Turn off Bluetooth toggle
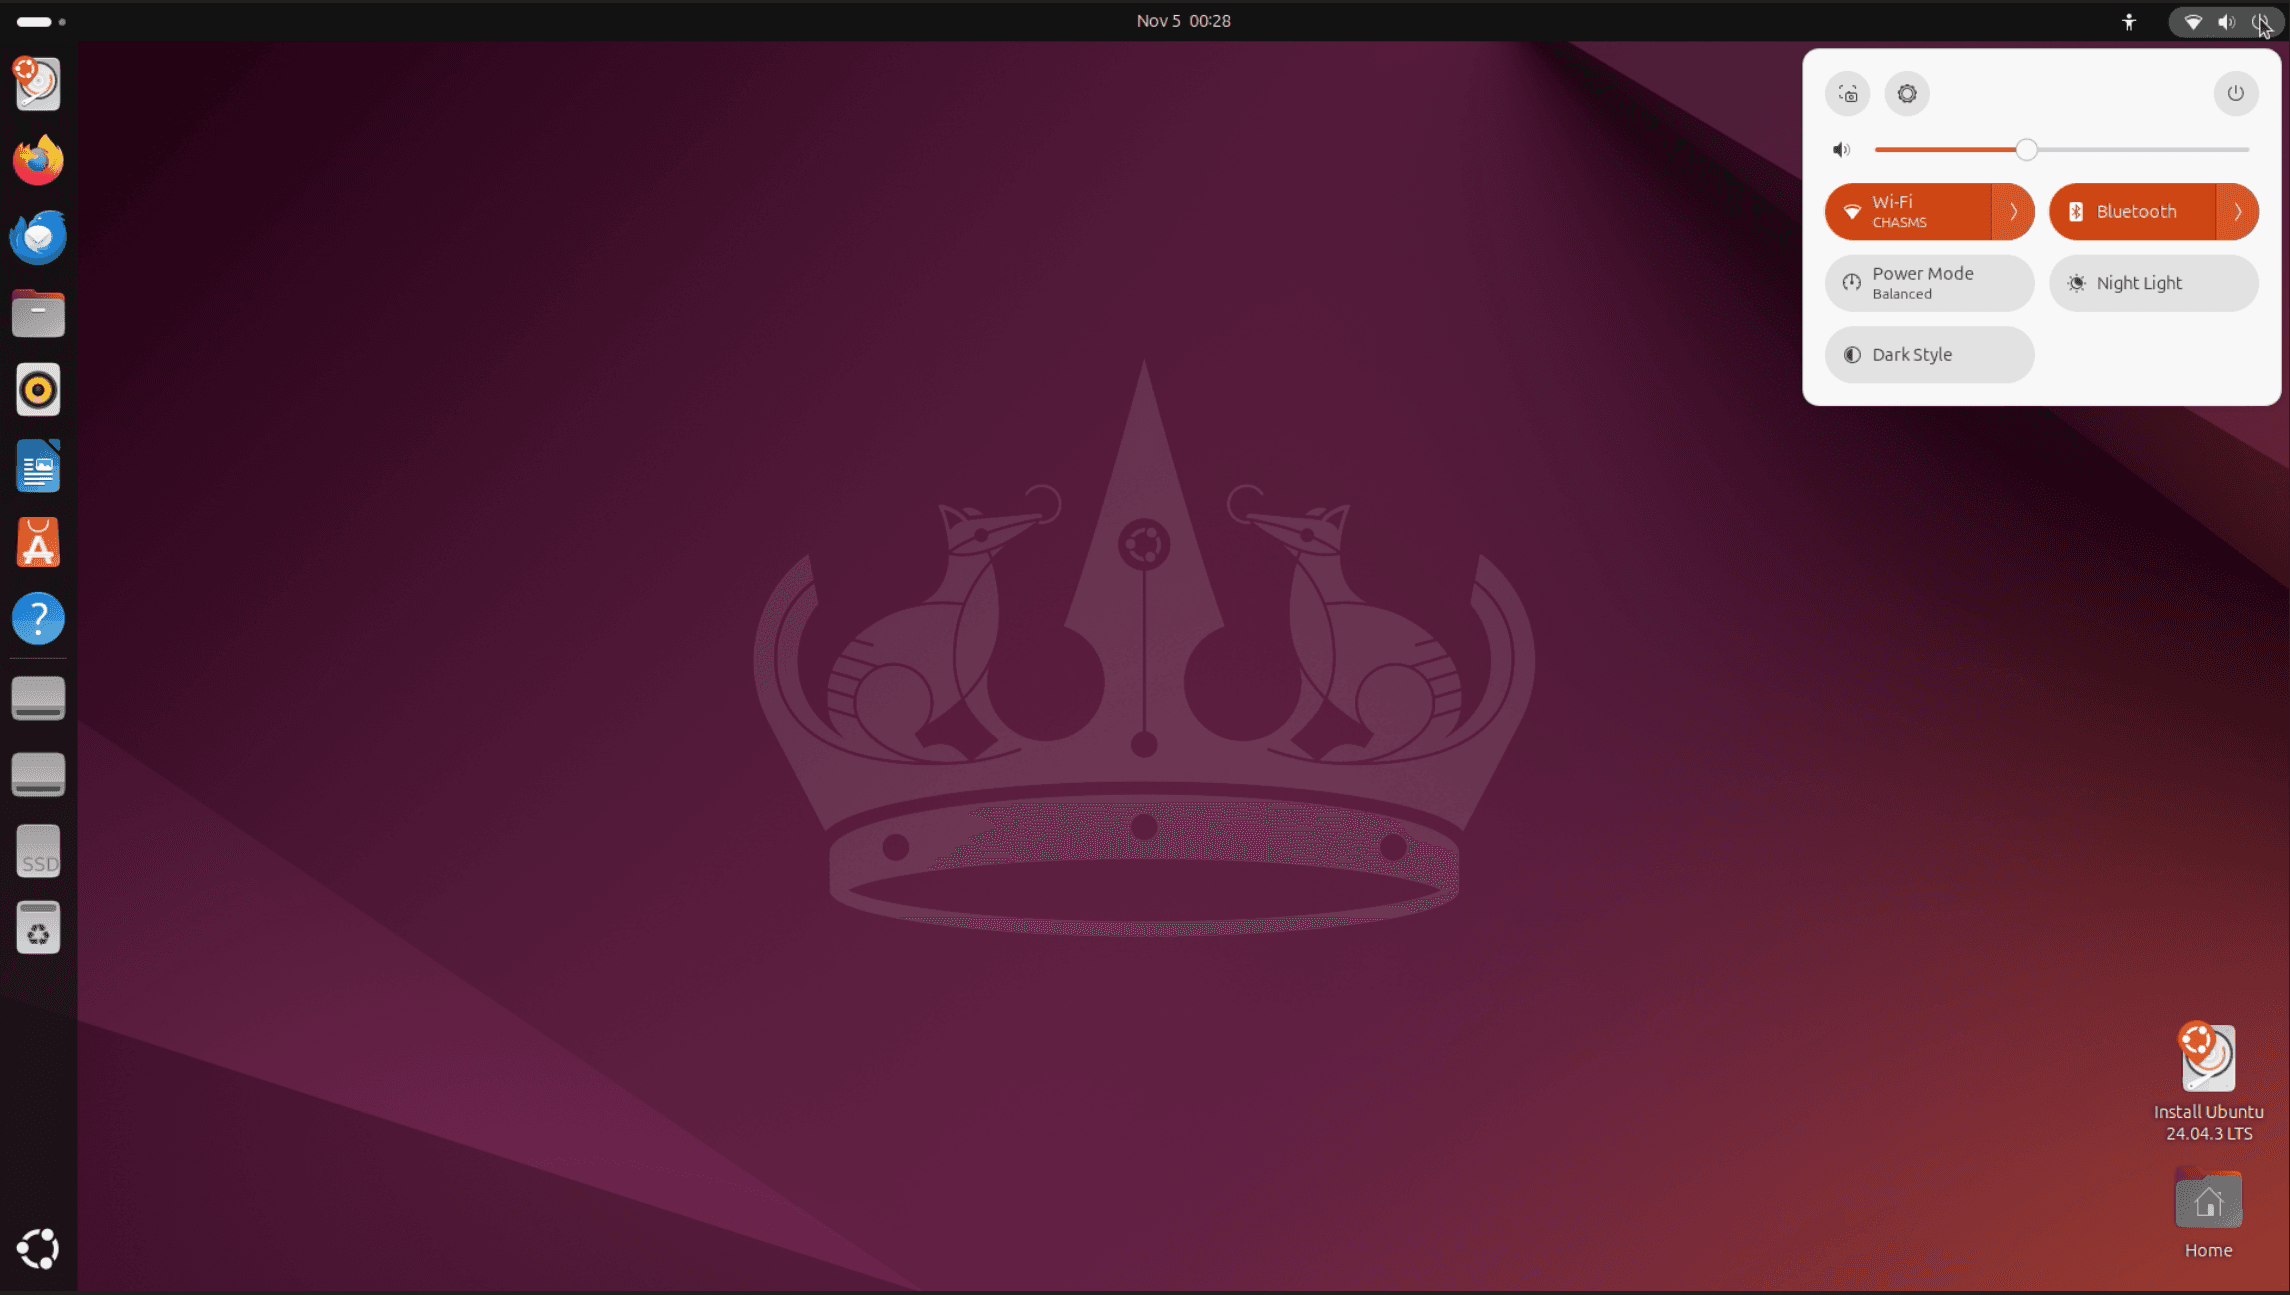Screen dimensions: 2290x1295 coord(2132,212)
